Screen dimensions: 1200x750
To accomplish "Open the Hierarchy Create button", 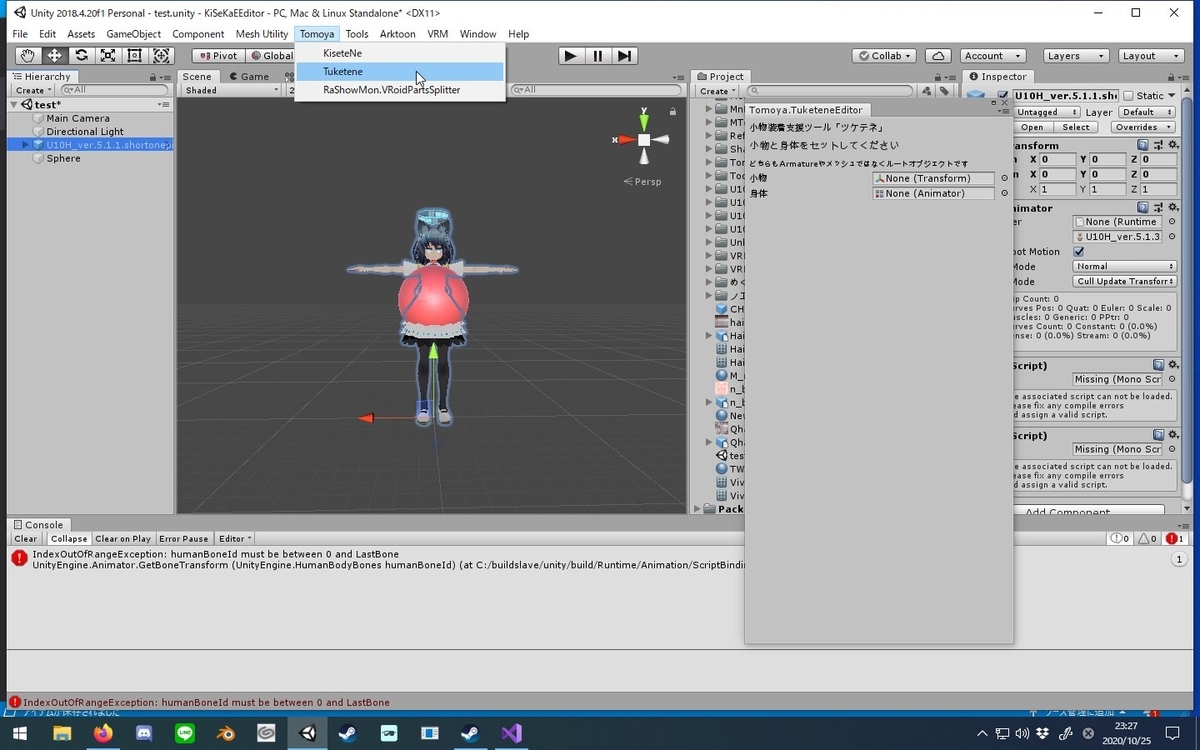I will tap(31, 90).
